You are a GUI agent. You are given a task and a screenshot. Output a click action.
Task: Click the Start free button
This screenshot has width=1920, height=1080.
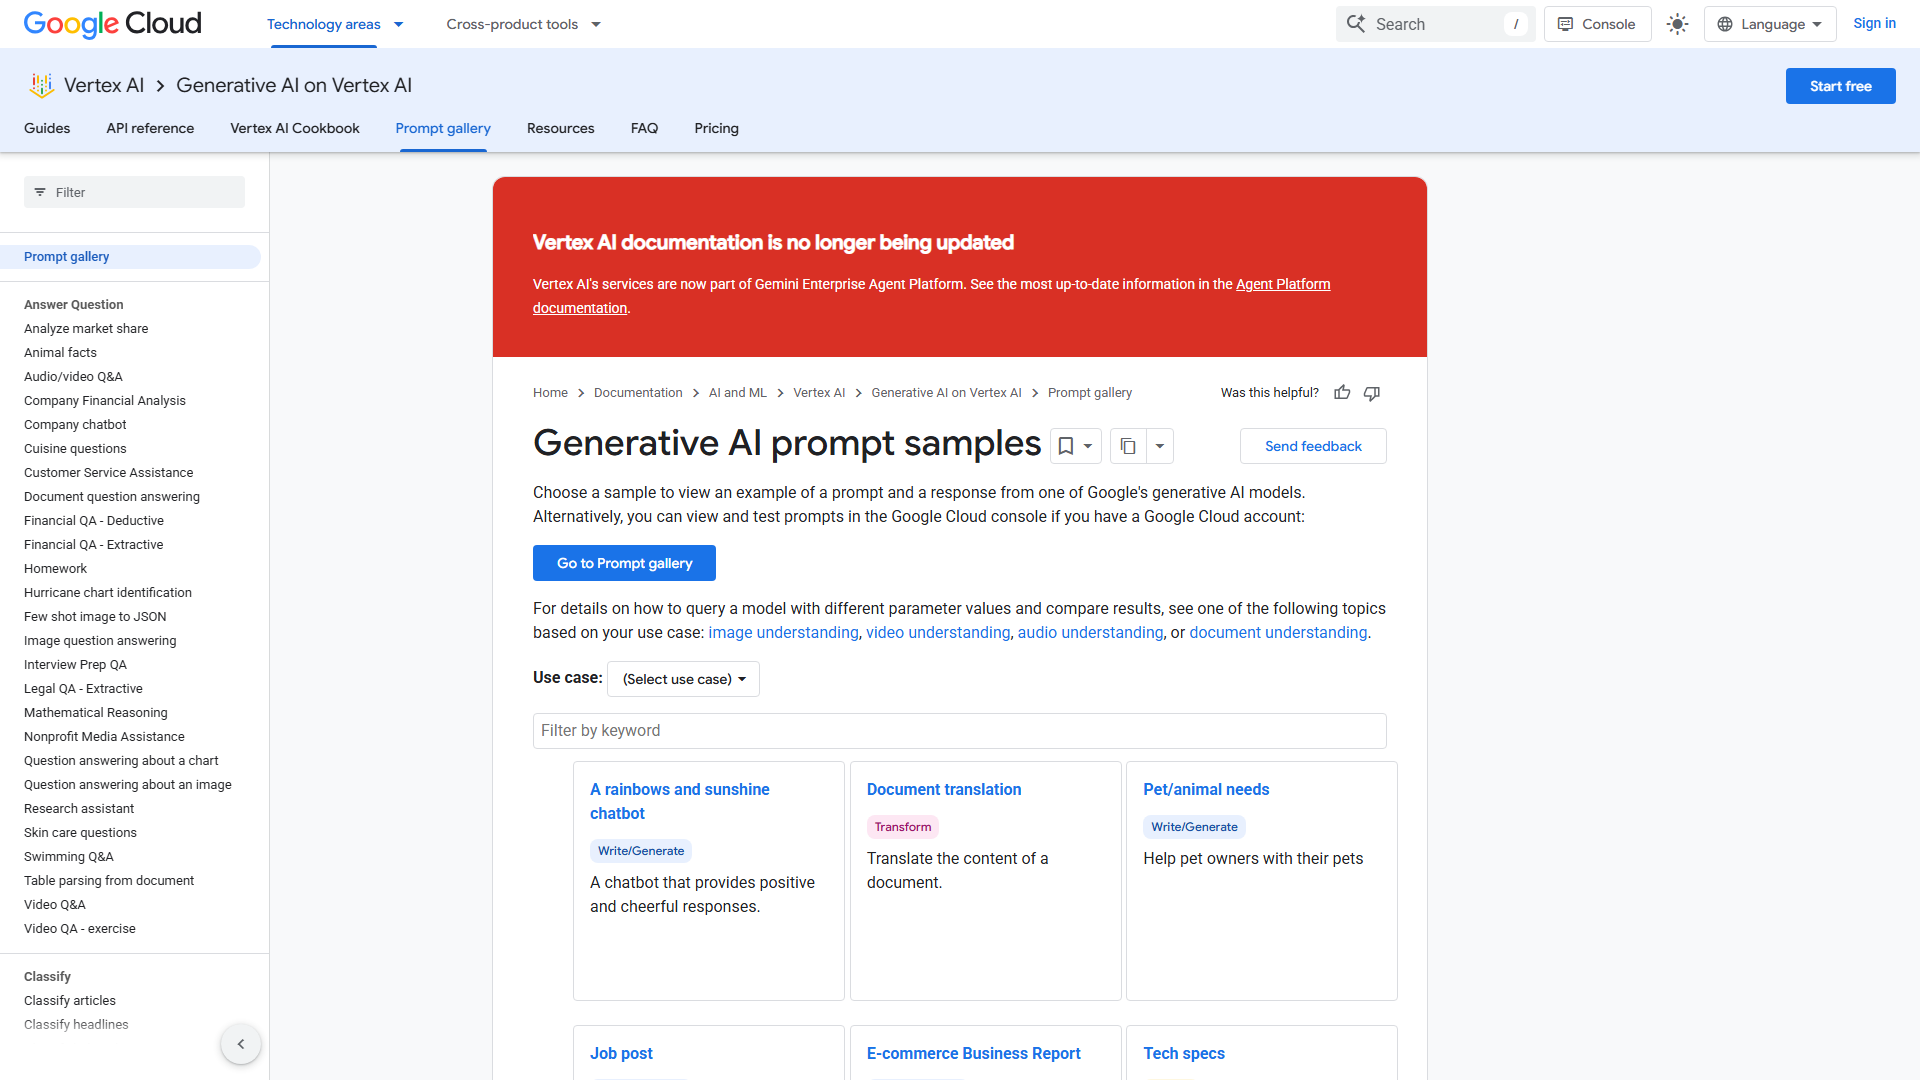tap(1840, 86)
